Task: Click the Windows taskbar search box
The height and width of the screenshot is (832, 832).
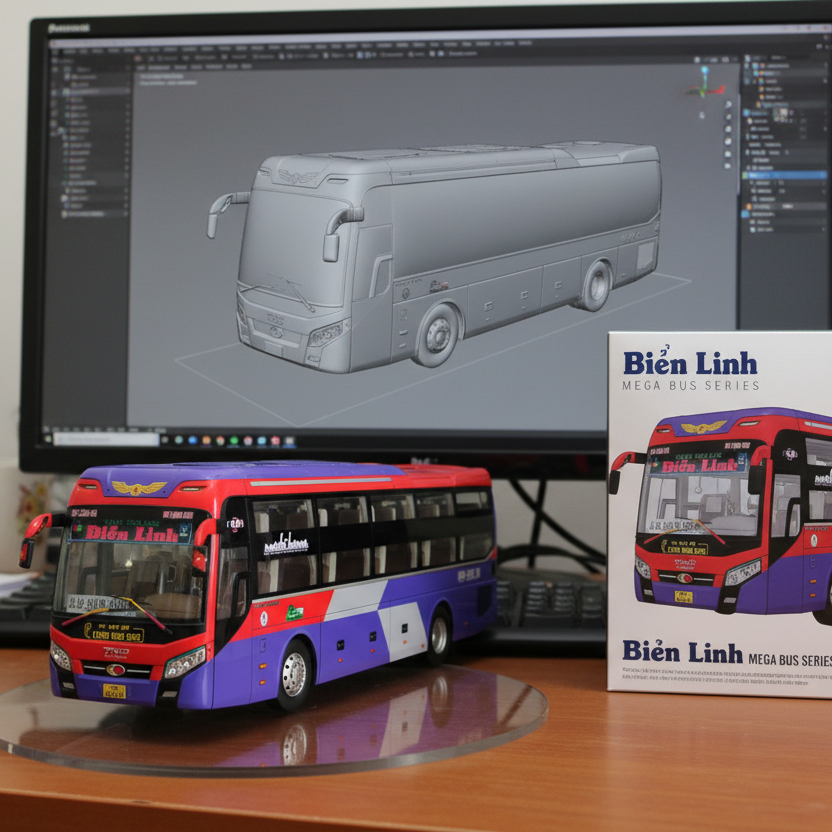Action: [x=106, y=439]
